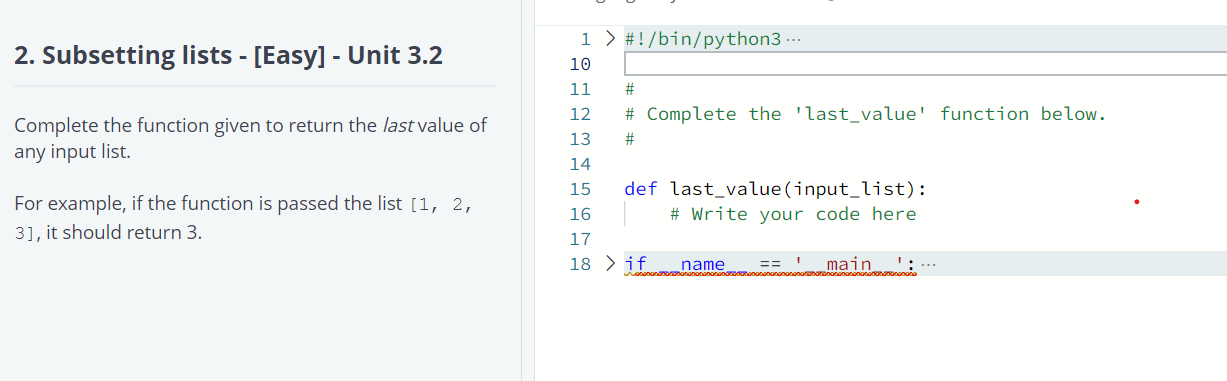Viewport: 1227px width, 381px height.
Task: Select the '# Write your code here' comment line
Action: click(792, 214)
